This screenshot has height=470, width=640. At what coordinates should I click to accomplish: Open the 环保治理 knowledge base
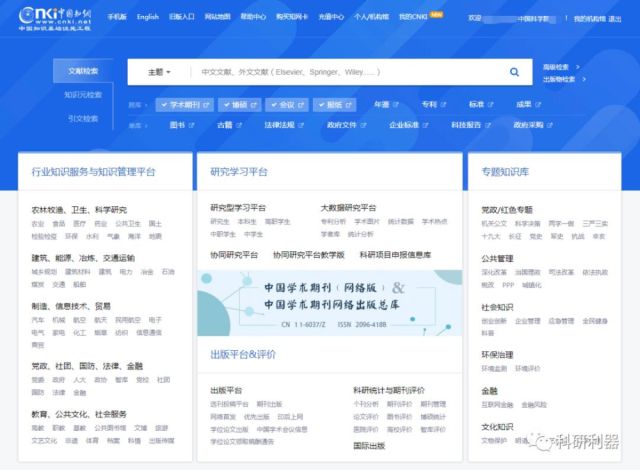[x=497, y=355]
